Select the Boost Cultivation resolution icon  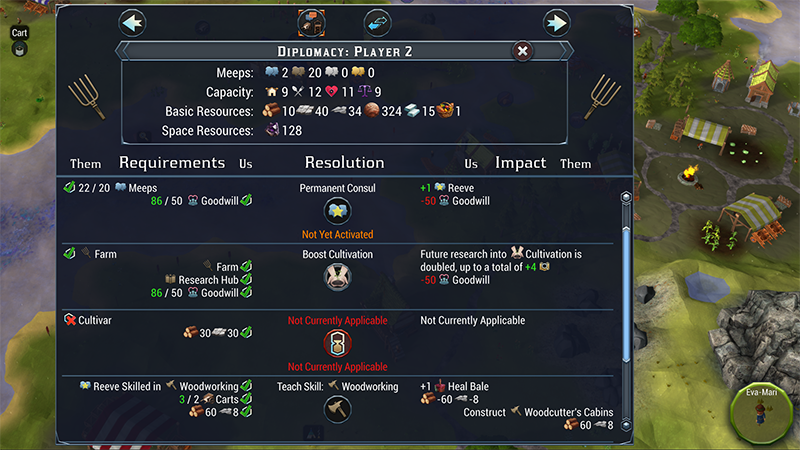click(338, 277)
